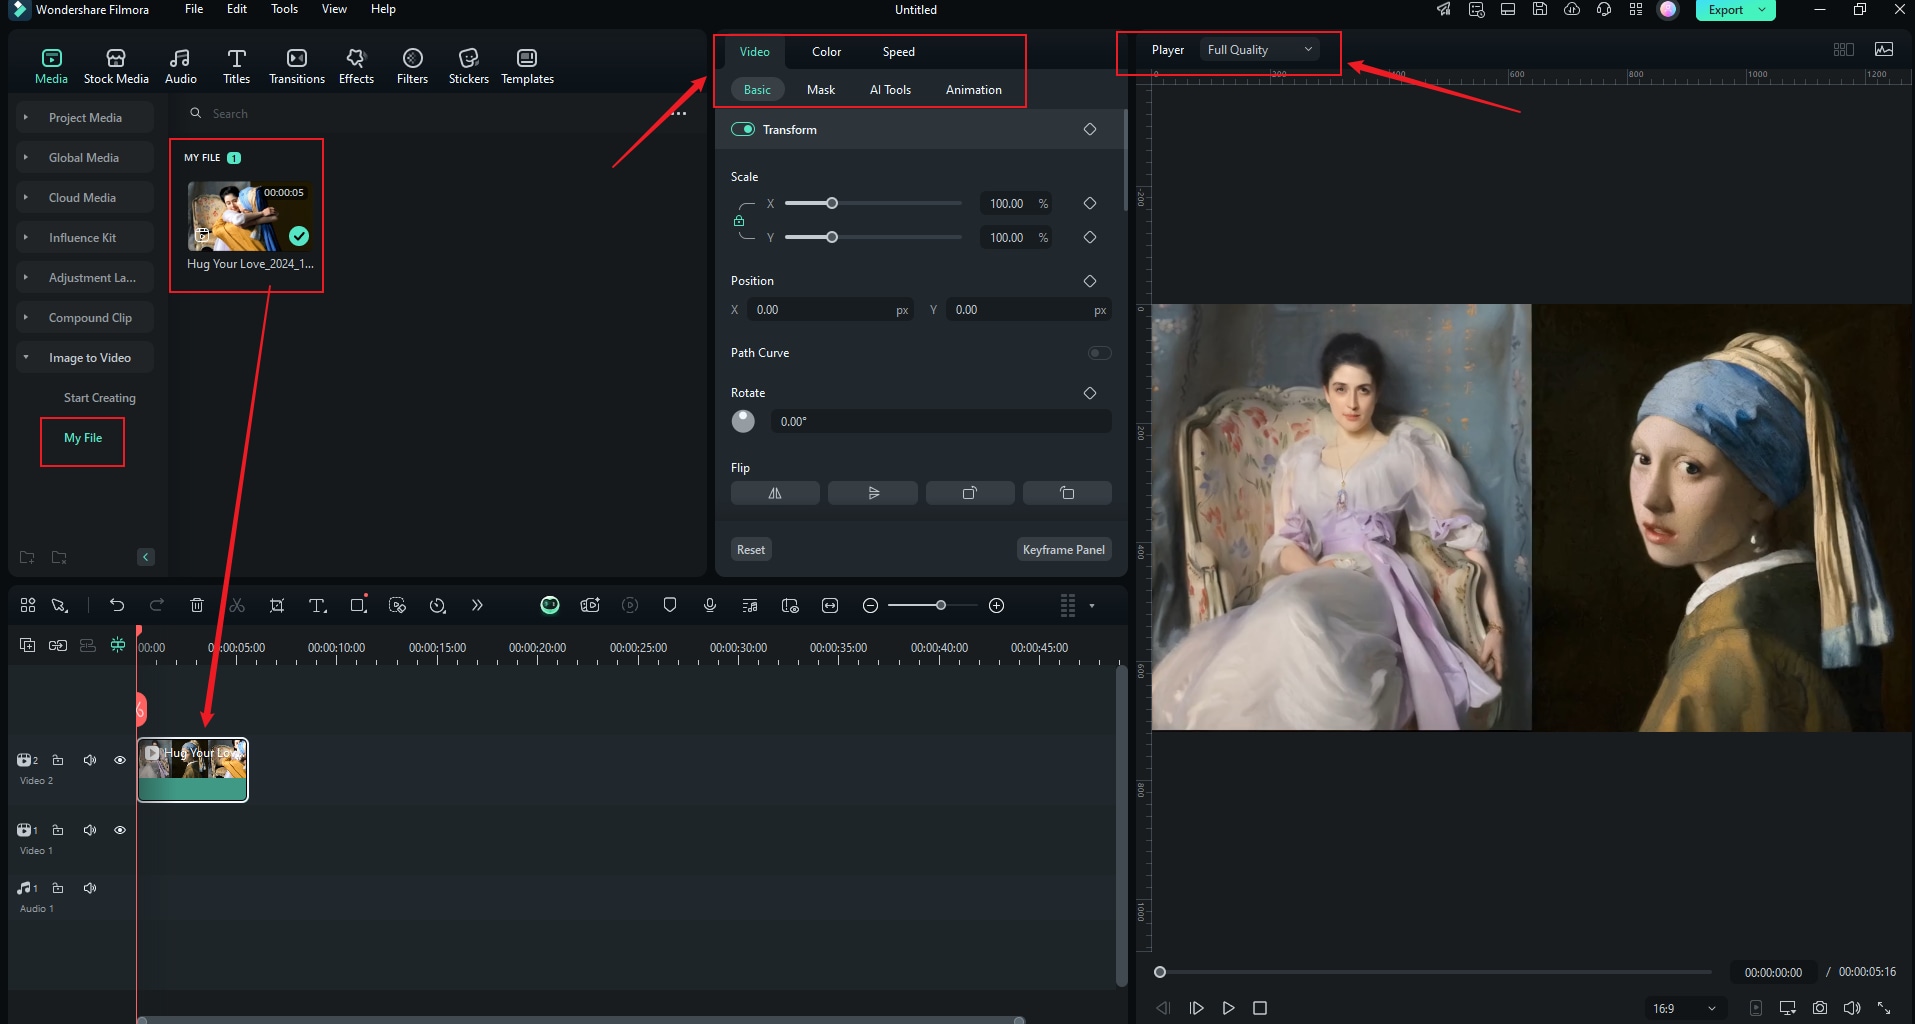Expand the Influence Kit tree item
The height and width of the screenshot is (1024, 1915).
tap(26, 237)
